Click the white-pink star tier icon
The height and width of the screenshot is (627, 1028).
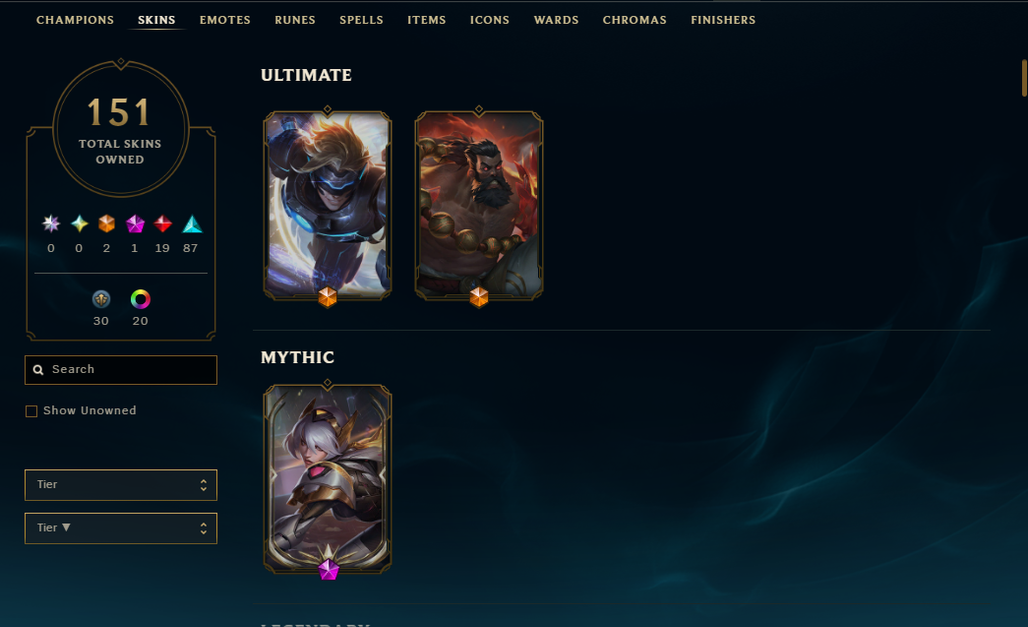click(x=51, y=224)
